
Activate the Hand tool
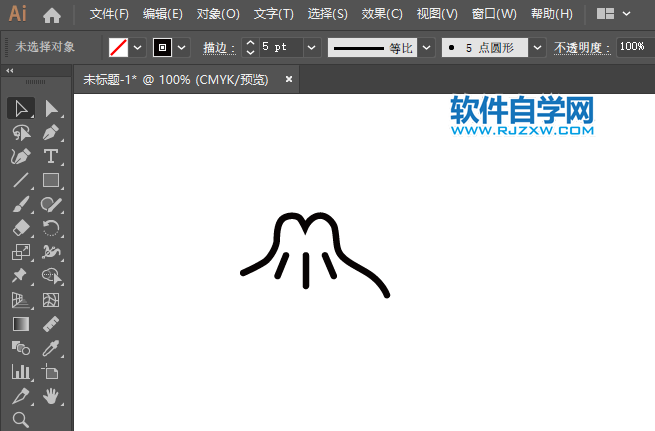coord(51,396)
